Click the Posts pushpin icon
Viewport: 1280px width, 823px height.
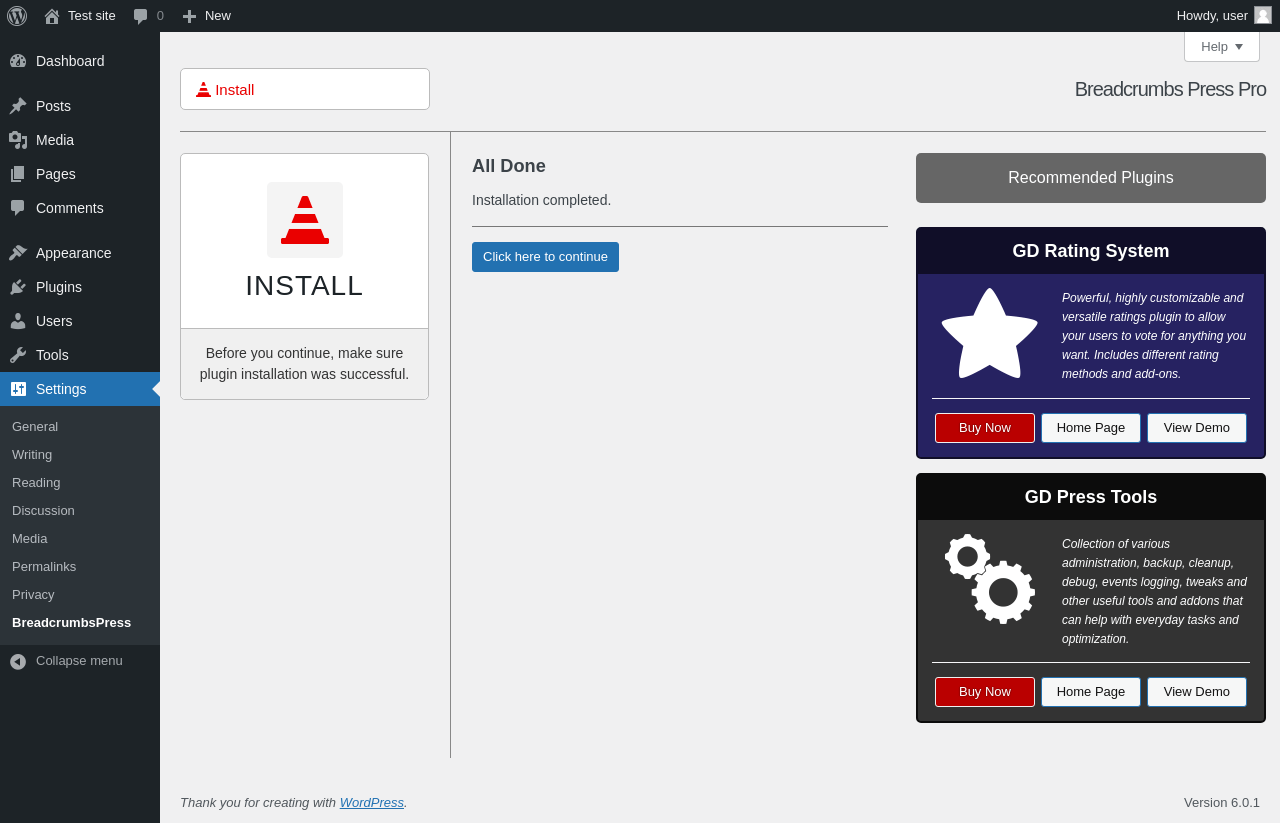[x=18, y=106]
